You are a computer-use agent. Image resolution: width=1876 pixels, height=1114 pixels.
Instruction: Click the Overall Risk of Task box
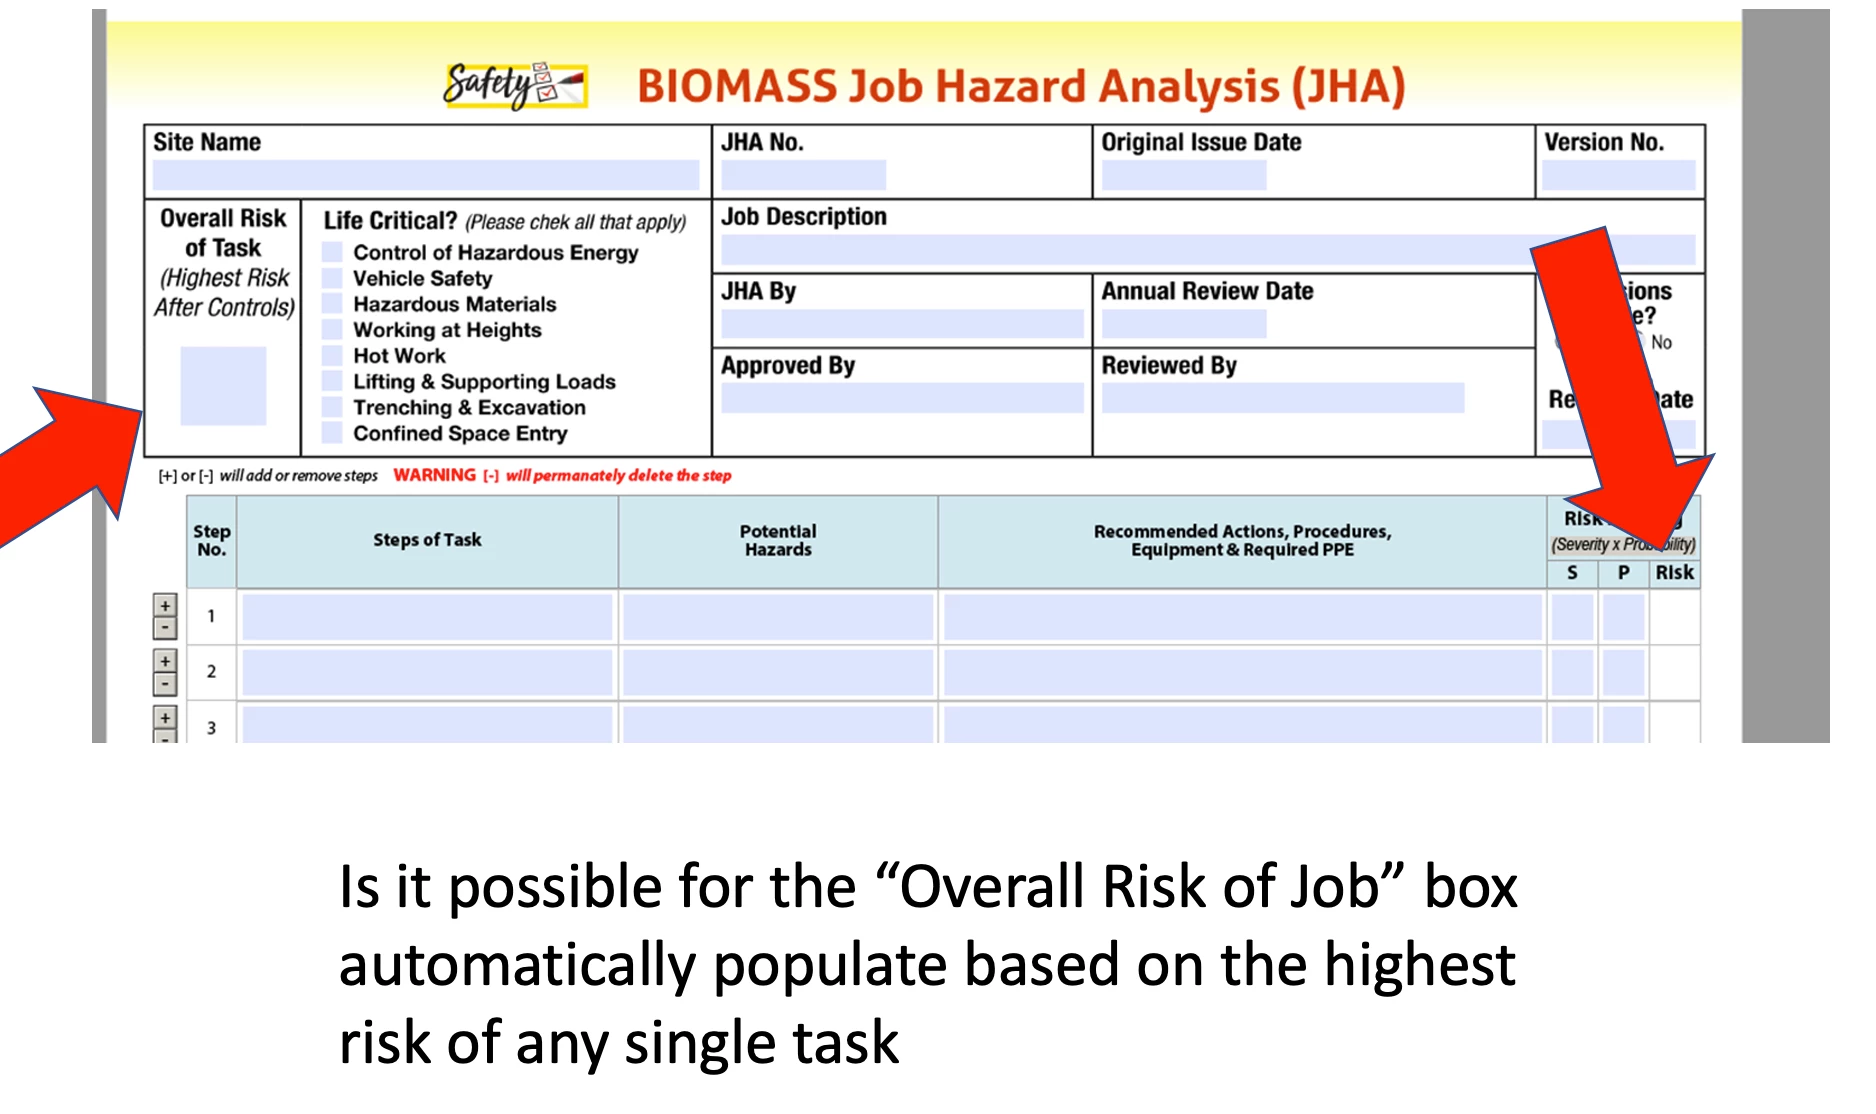coord(223,386)
